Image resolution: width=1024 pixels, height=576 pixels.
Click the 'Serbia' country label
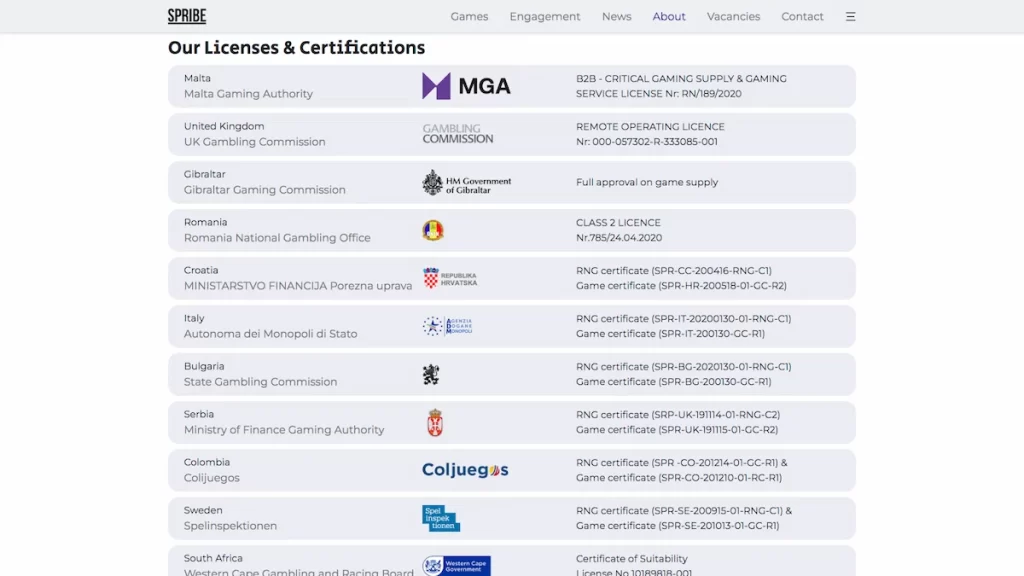point(199,414)
